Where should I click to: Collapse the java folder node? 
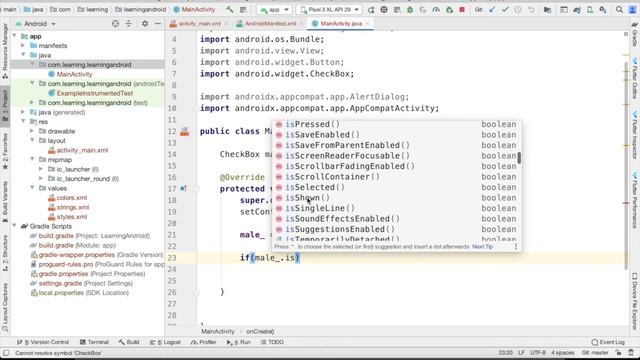(x=23, y=55)
